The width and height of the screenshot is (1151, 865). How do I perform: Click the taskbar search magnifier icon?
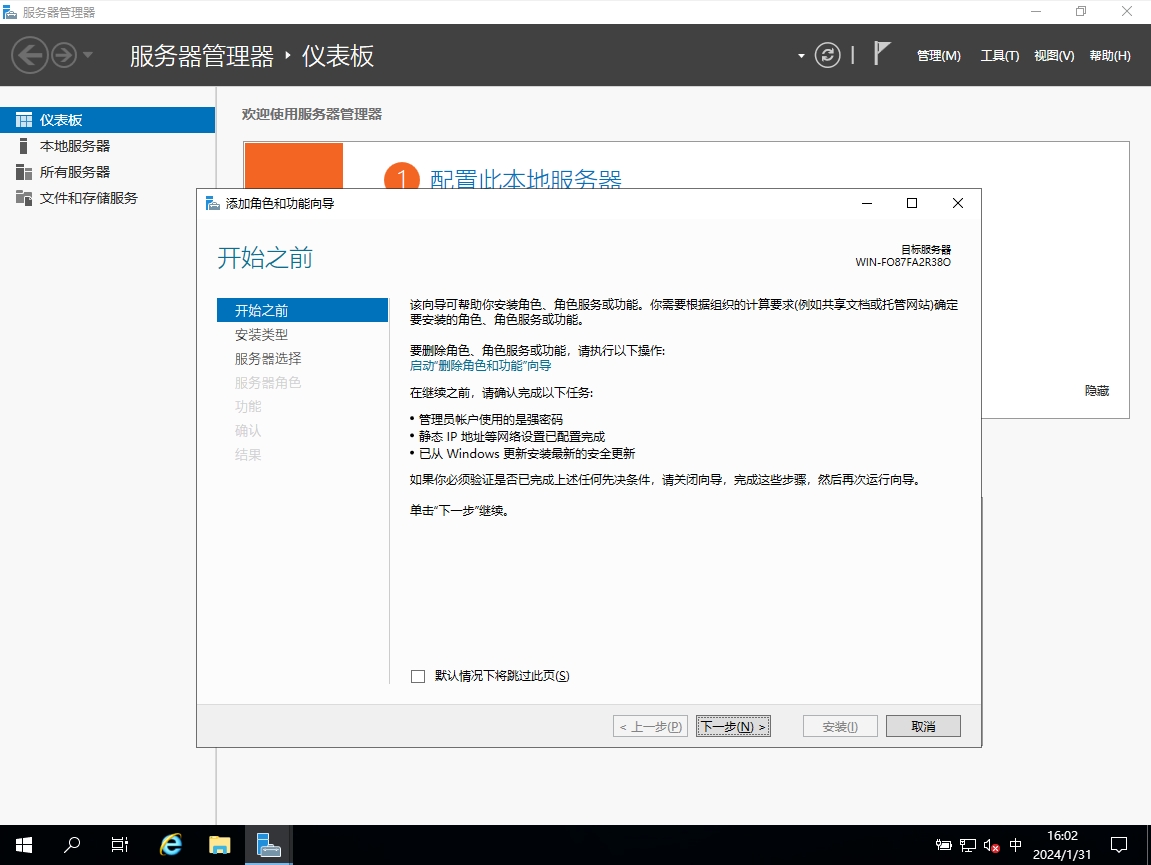72,845
